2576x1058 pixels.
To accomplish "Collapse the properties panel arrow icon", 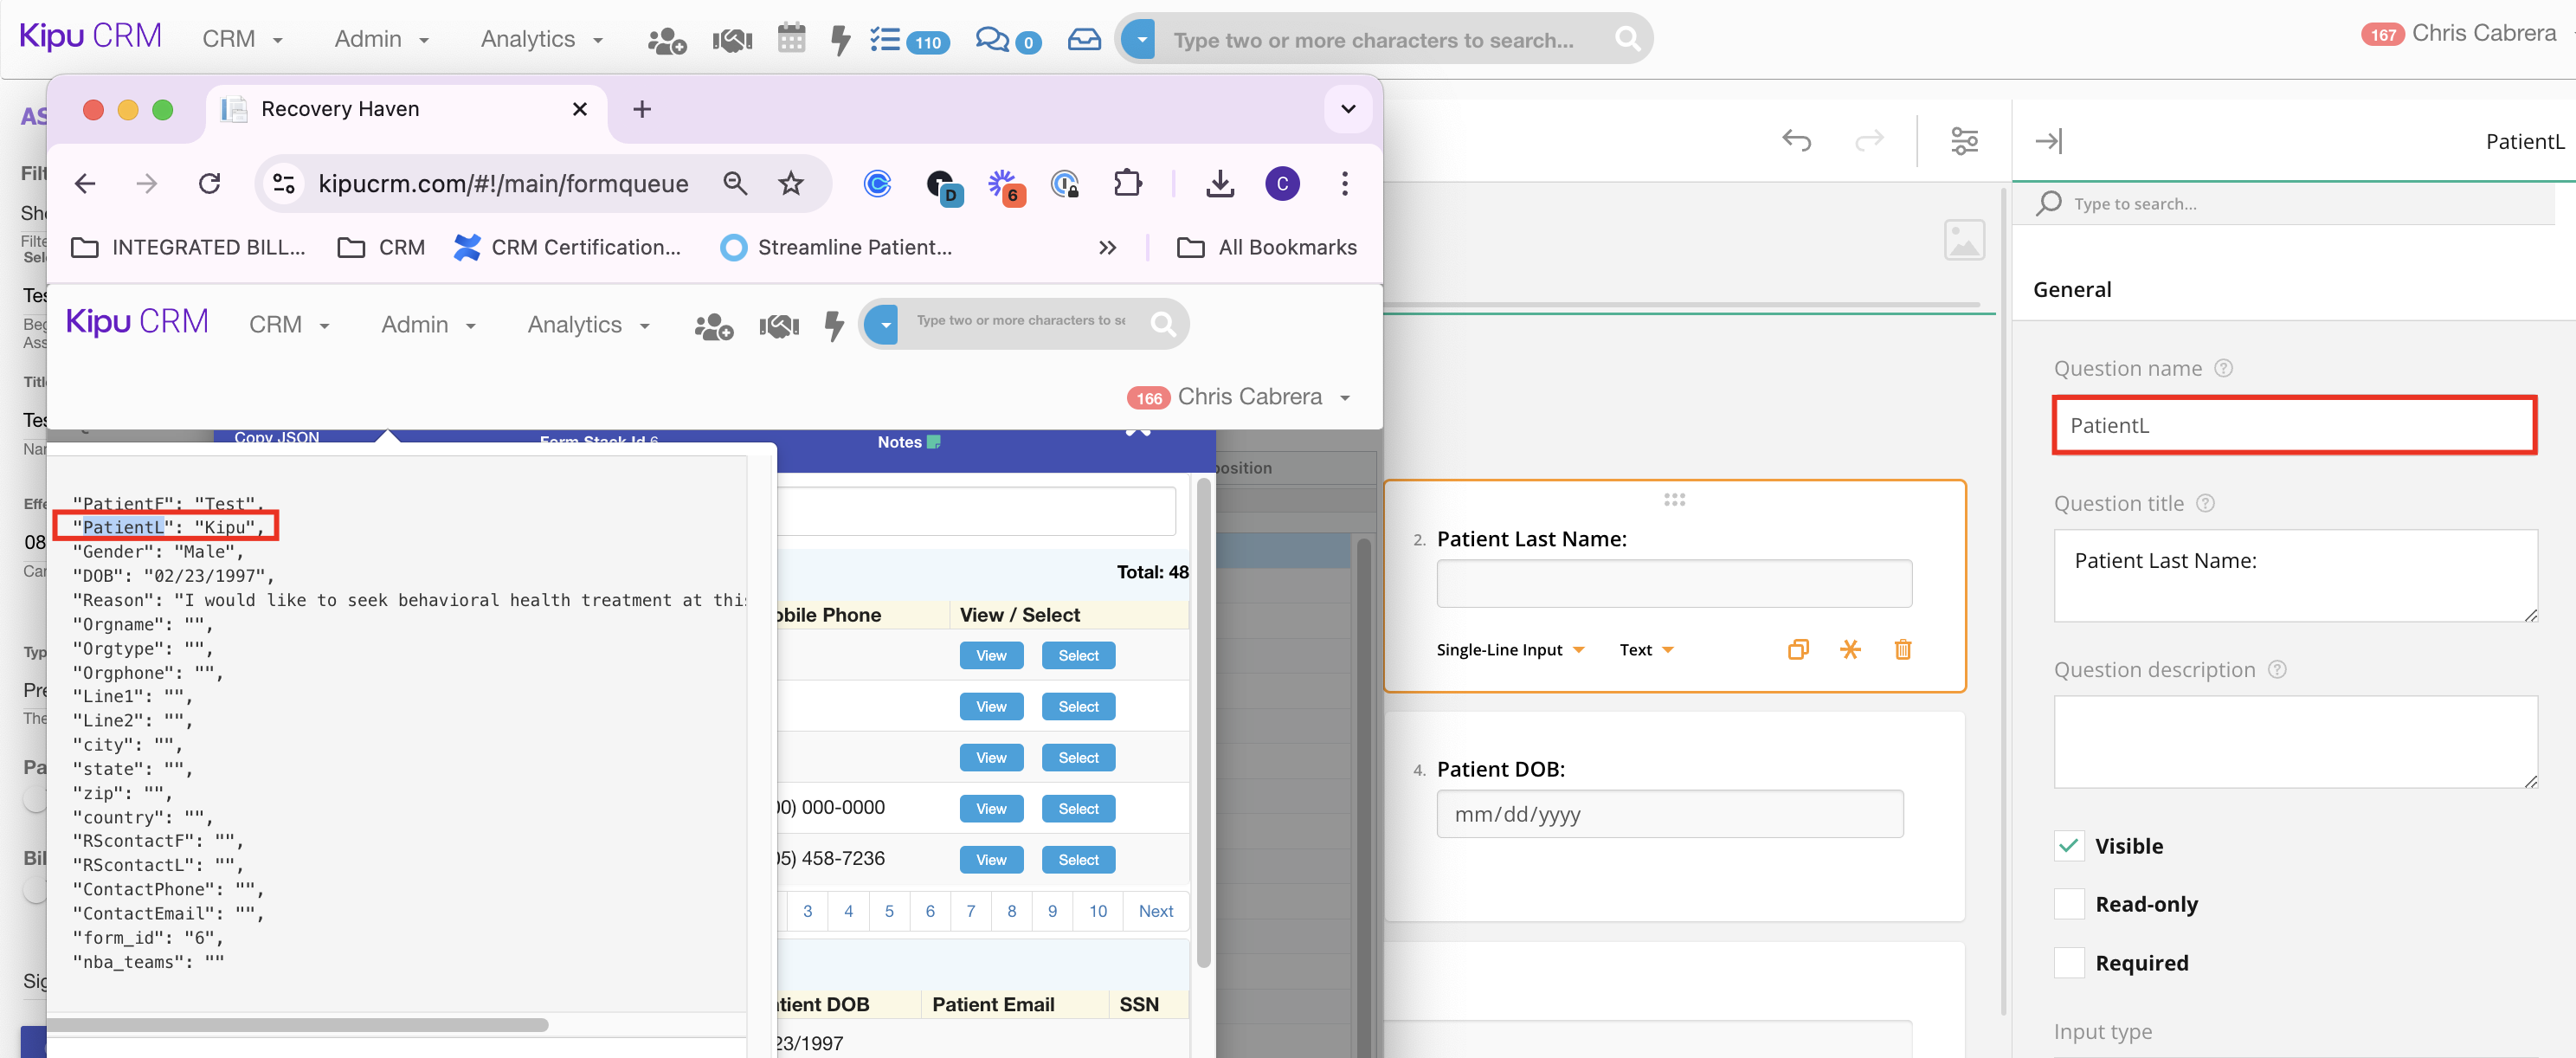I will pyautogui.click(x=2048, y=141).
